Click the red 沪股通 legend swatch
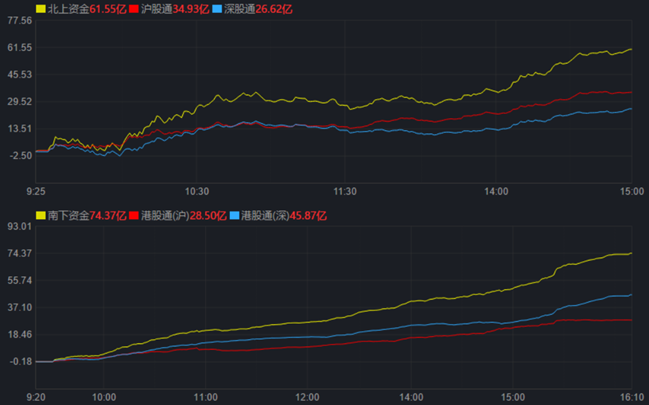Viewport: 649px width, 405px height. (134, 9)
